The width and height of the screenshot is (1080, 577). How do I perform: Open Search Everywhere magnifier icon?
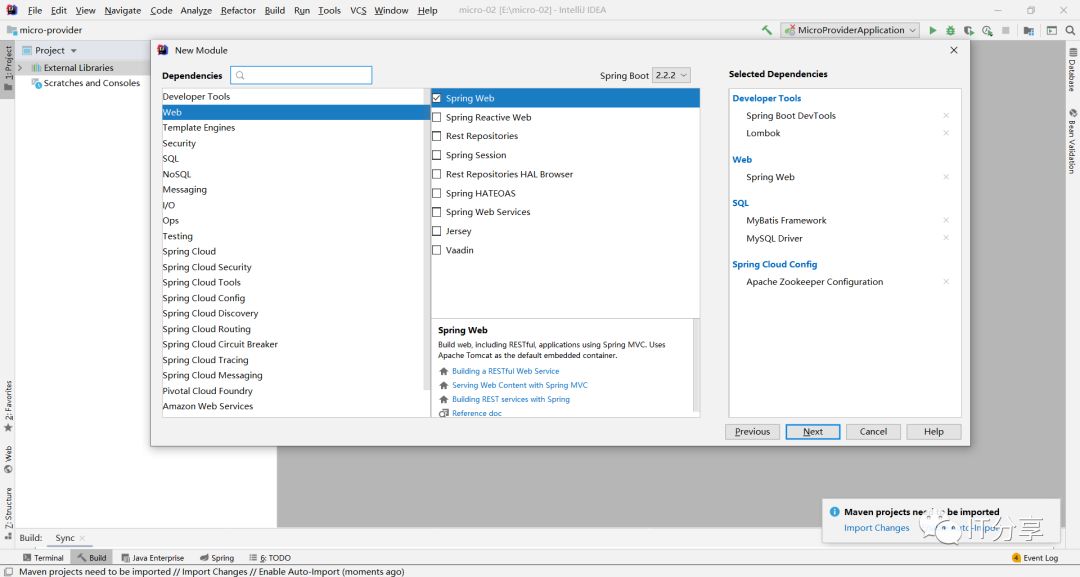coord(1070,30)
